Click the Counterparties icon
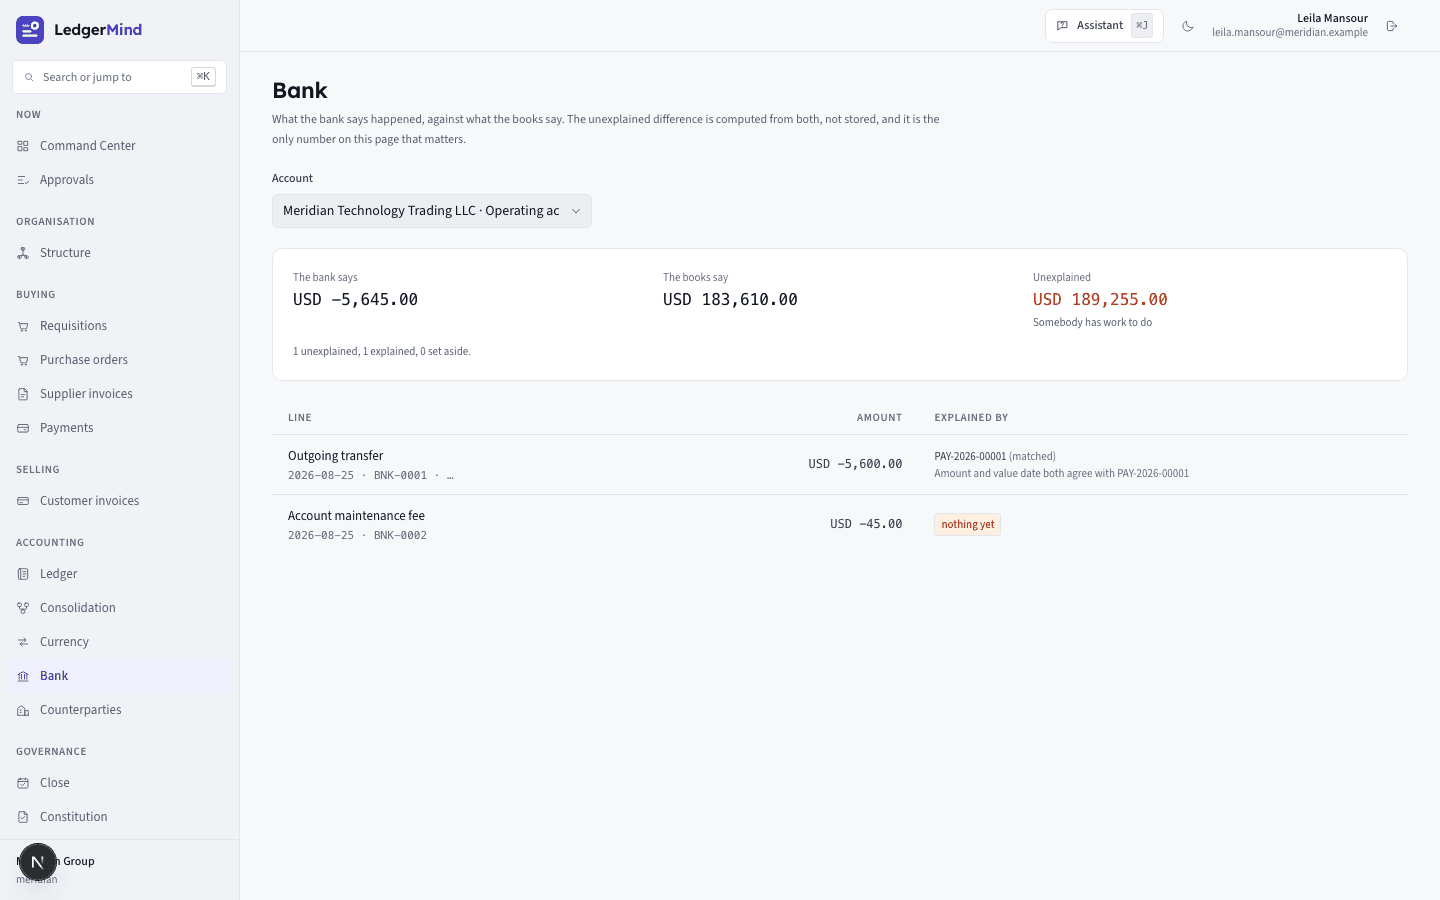 [x=23, y=710]
